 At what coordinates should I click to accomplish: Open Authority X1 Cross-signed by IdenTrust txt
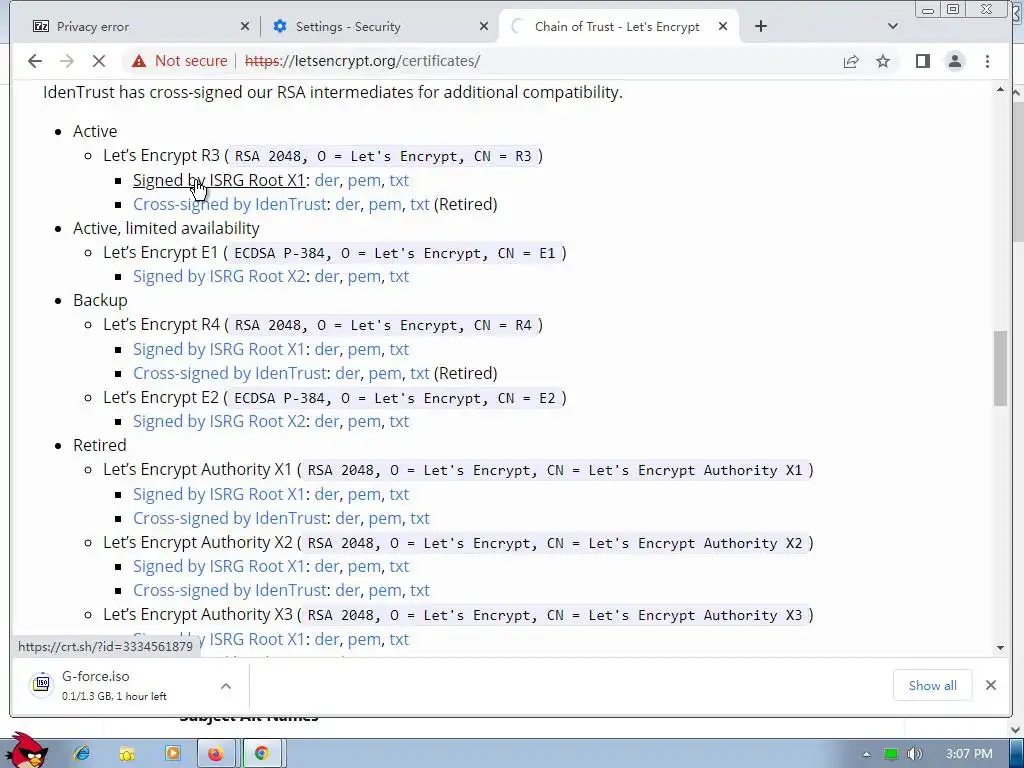tap(419, 519)
